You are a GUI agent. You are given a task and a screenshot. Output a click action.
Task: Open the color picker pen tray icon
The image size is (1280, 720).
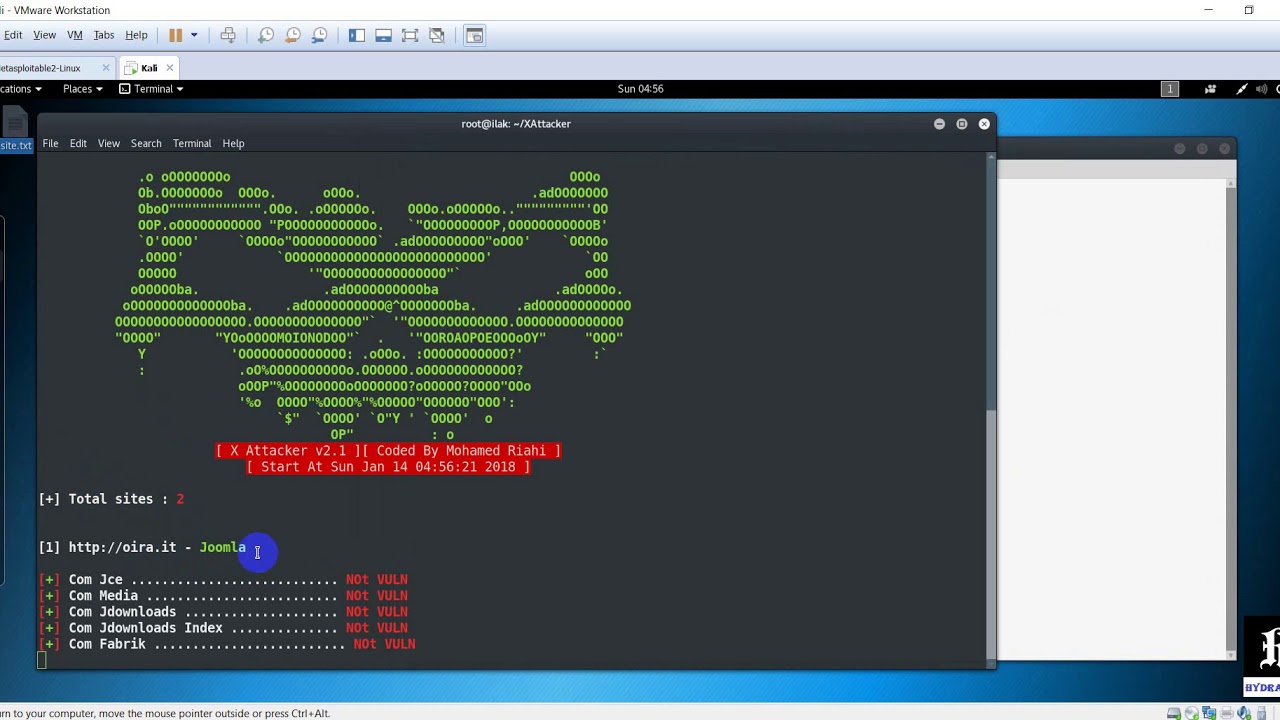point(1242,89)
